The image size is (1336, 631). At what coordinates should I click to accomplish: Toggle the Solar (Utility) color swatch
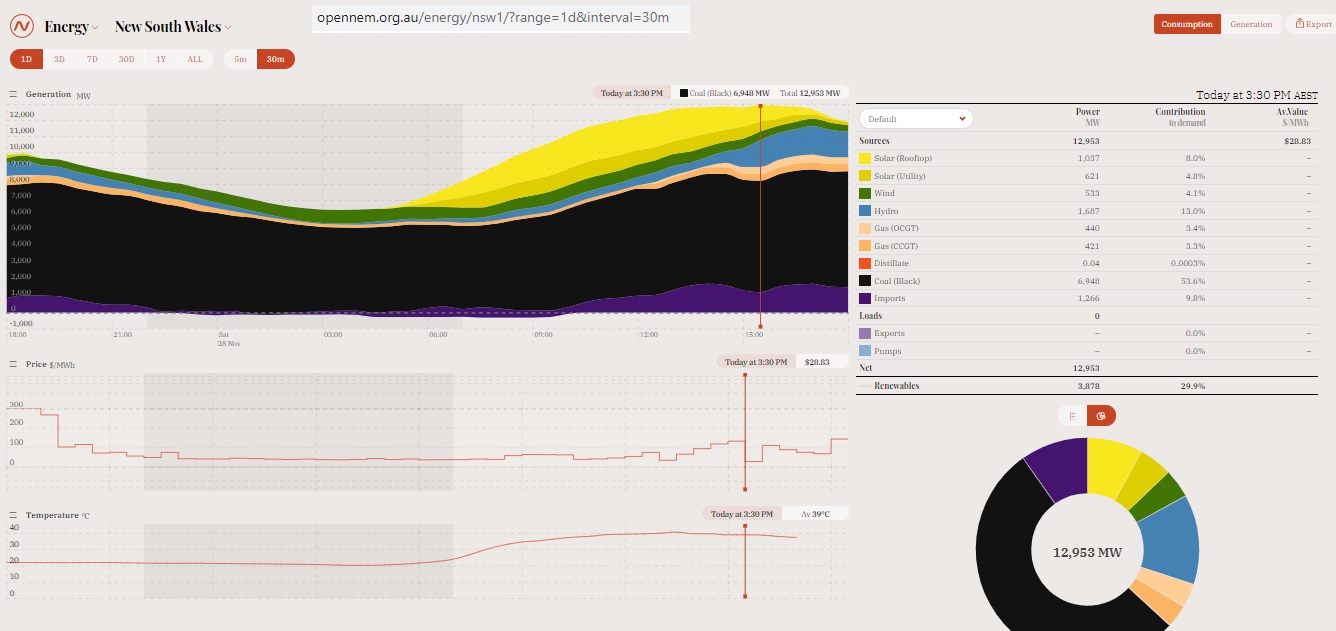click(865, 176)
